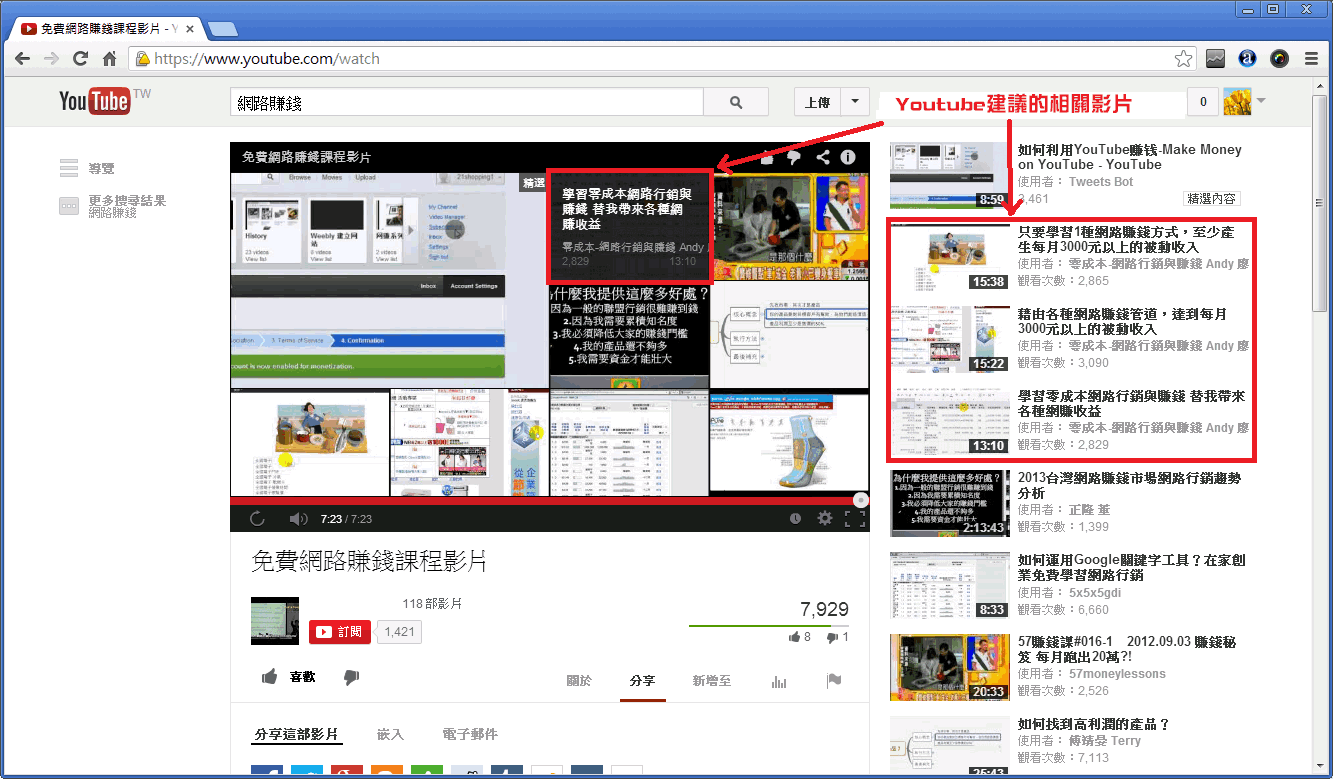Click the Chrome address bar URL
Screen dimensions: 1333x779
[x=267, y=59]
